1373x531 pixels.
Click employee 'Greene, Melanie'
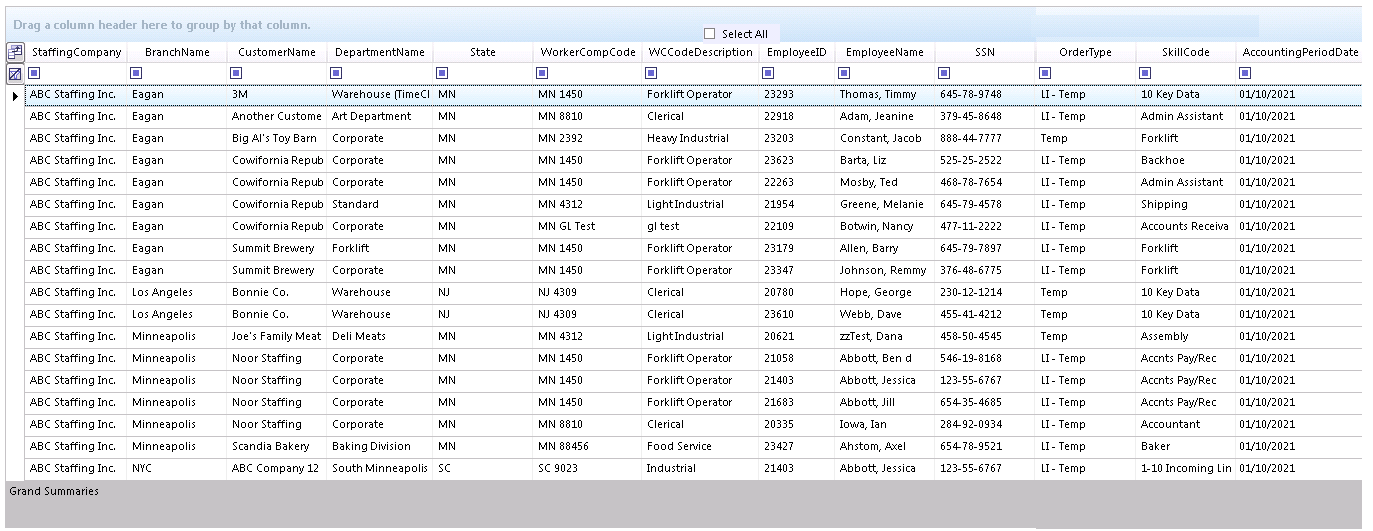885,205
